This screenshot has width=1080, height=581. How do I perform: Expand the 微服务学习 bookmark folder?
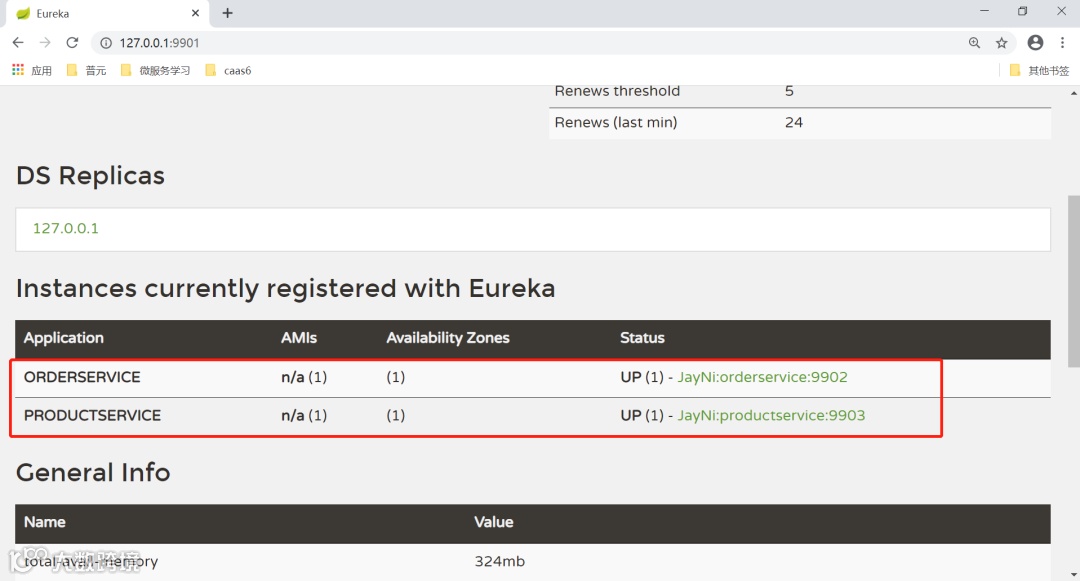(155, 70)
